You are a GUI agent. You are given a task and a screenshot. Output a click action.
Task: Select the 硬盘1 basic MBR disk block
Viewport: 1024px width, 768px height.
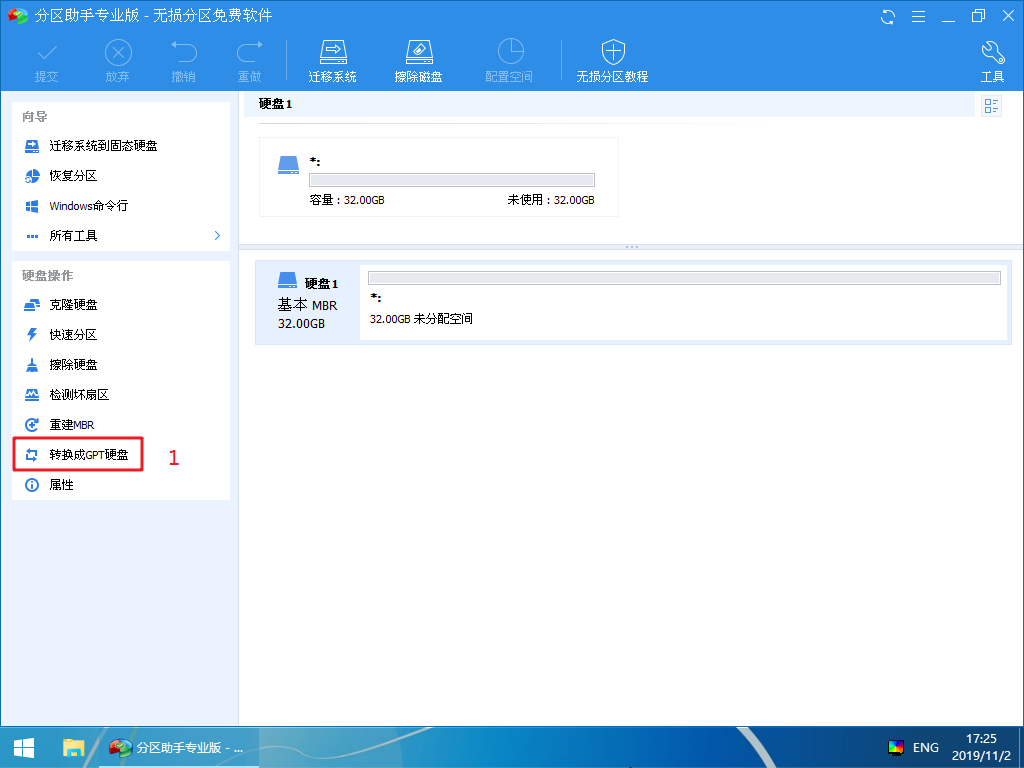pos(308,302)
